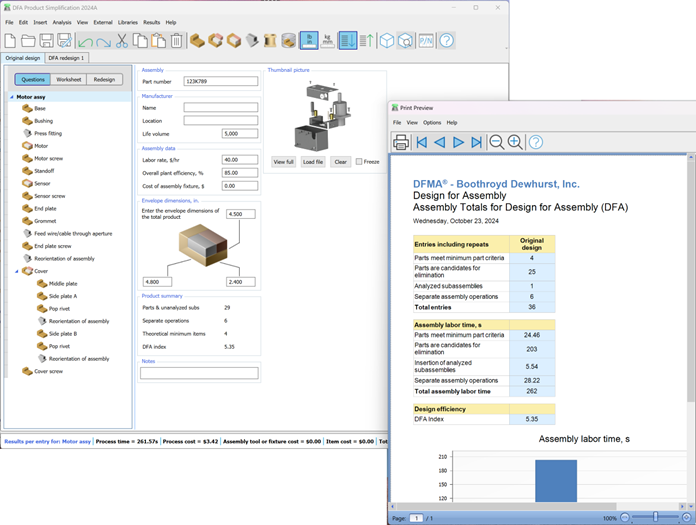Click the Print Preview page number box
Viewport: 696px width, 525px height.
pyautogui.click(x=416, y=518)
